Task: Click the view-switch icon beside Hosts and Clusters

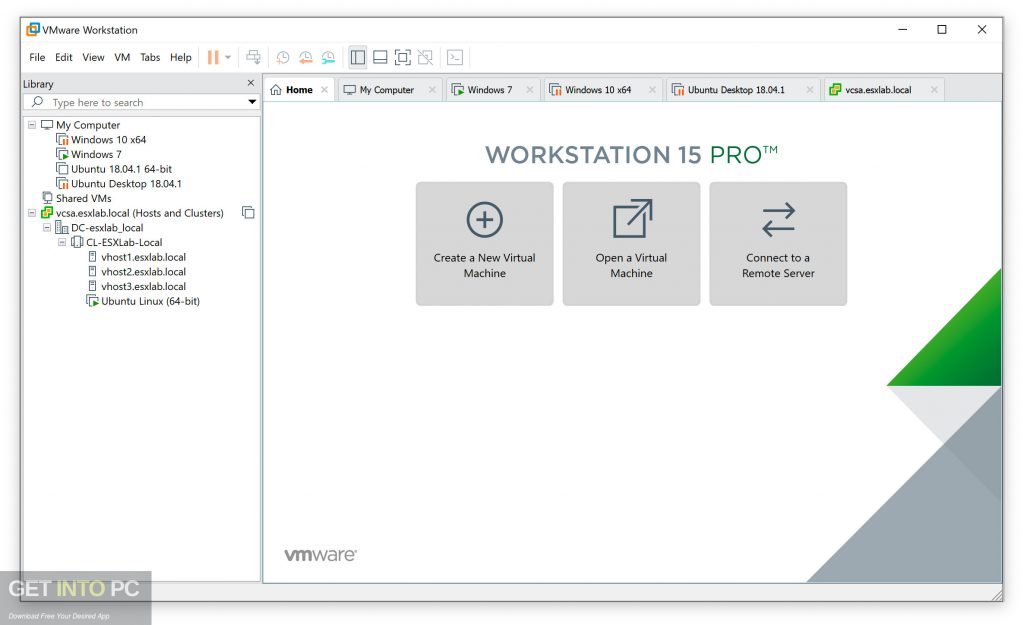Action: coord(248,212)
